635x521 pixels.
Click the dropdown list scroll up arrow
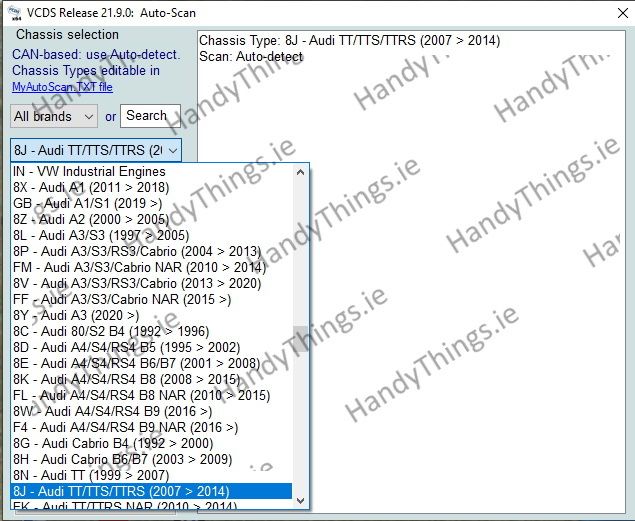pyautogui.click(x=300, y=172)
